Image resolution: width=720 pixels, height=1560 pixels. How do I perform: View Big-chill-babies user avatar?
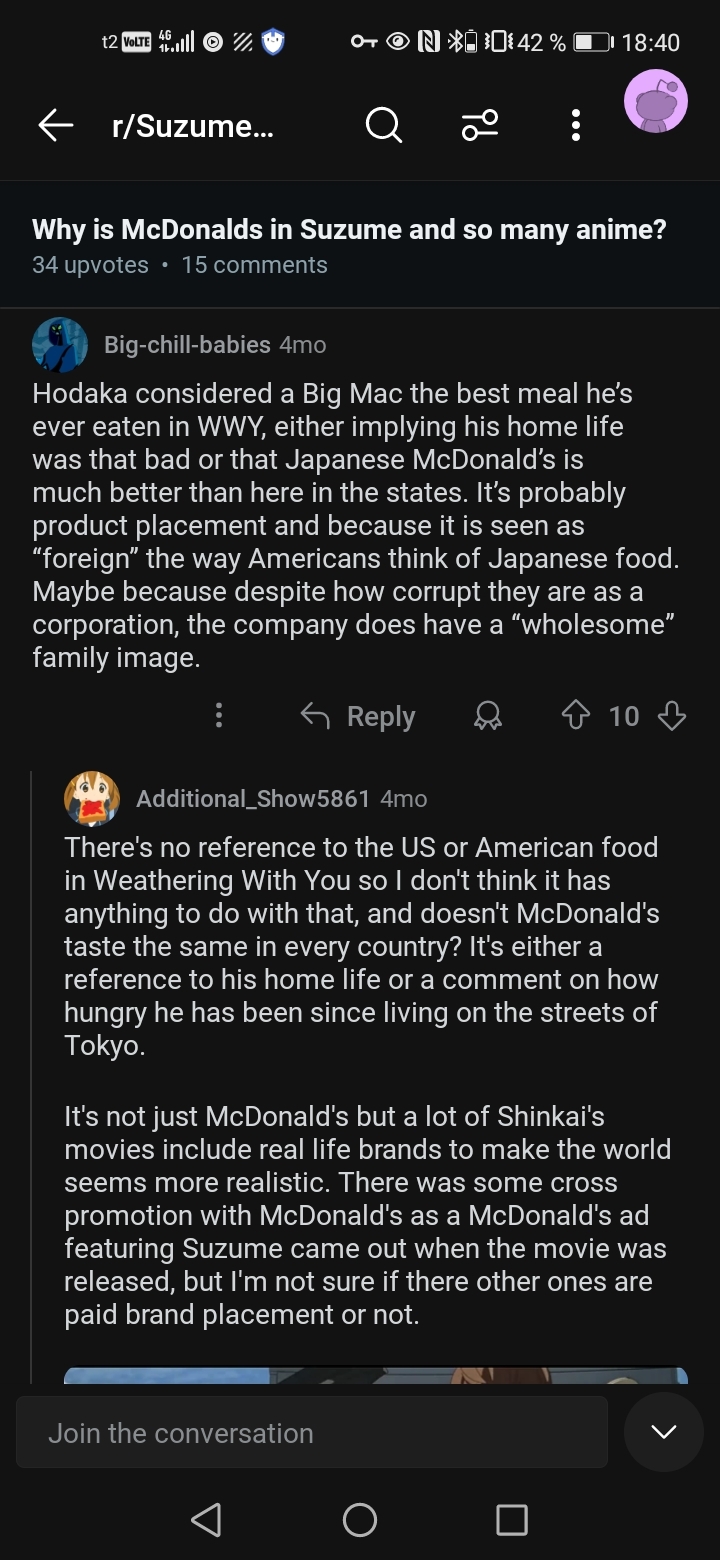[x=60, y=345]
